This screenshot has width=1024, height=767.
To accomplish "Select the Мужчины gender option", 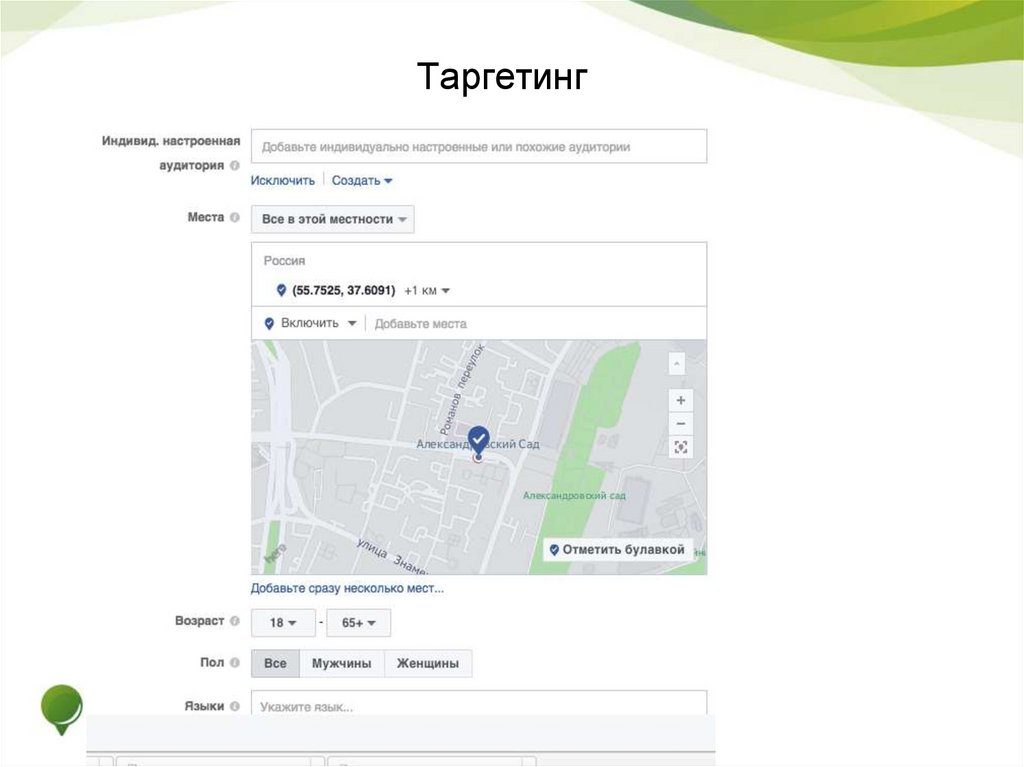I will click(x=343, y=663).
